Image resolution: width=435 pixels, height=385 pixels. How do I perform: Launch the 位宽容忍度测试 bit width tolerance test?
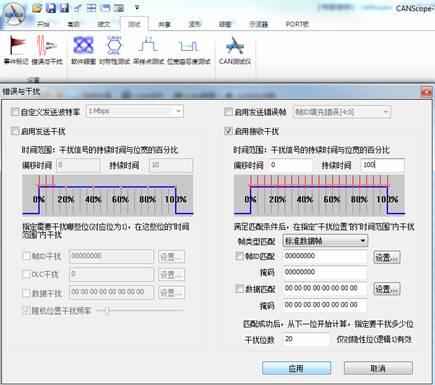189,50
